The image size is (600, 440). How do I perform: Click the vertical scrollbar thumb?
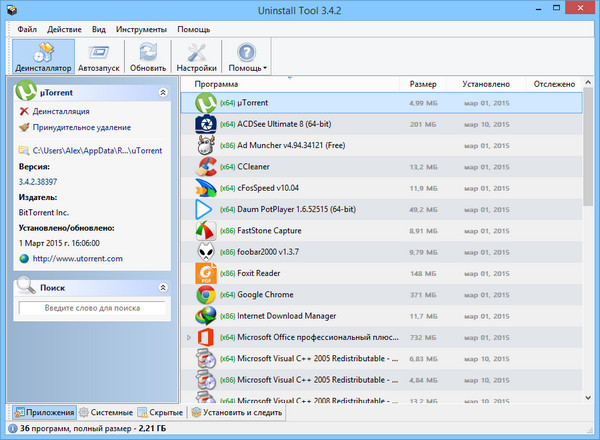pyautogui.click(x=588, y=147)
